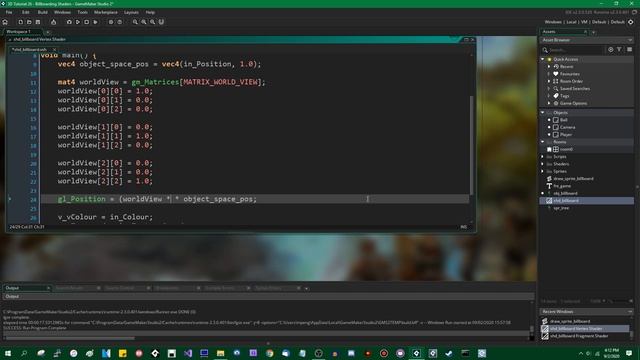Expand the Recent tree node
Screen dimensions: 640x360
(x=549, y=67)
